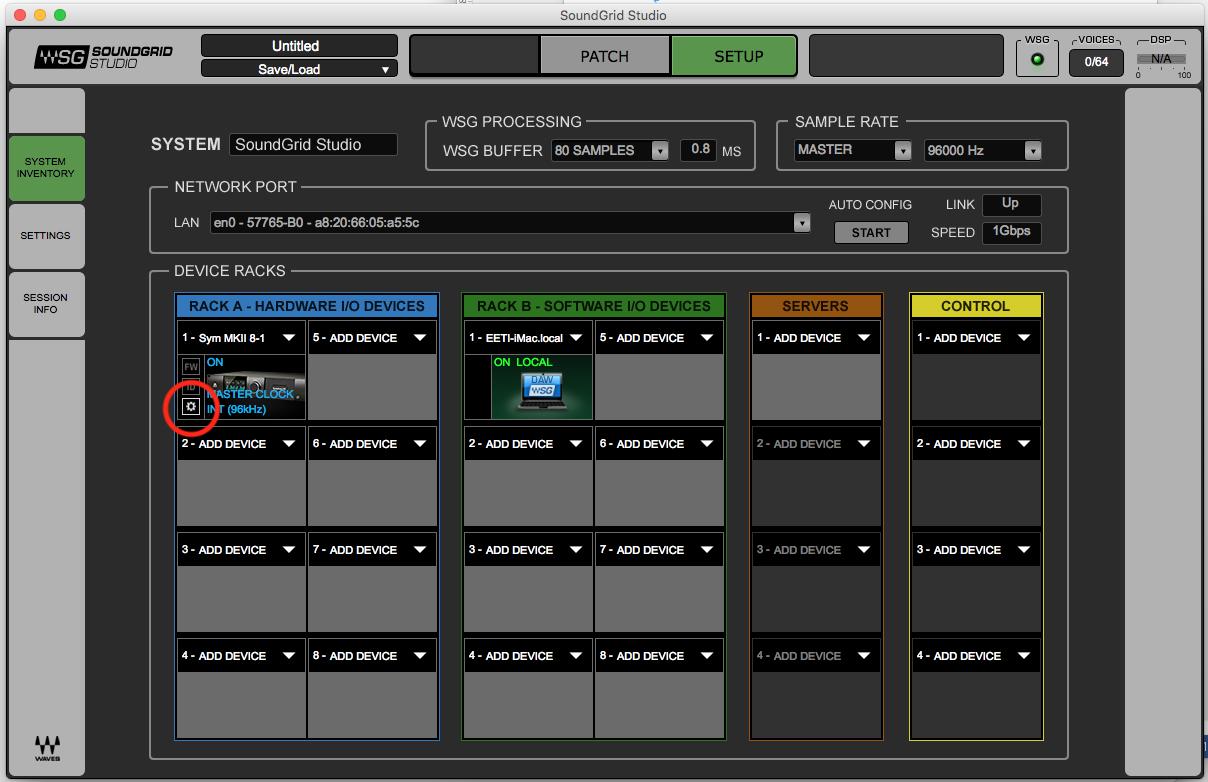1208x782 pixels.
Task: Click the DSP usage meter
Action: (x=1160, y=60)
